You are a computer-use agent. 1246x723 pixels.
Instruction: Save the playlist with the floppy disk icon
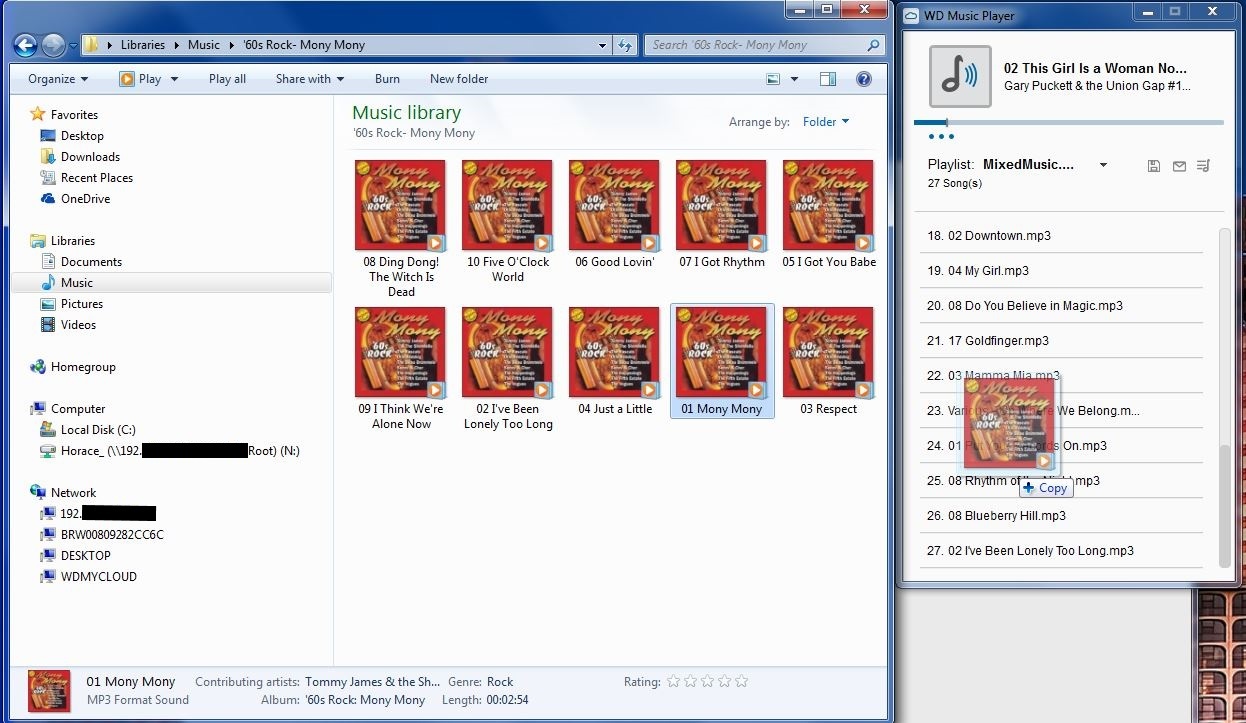1153,166
